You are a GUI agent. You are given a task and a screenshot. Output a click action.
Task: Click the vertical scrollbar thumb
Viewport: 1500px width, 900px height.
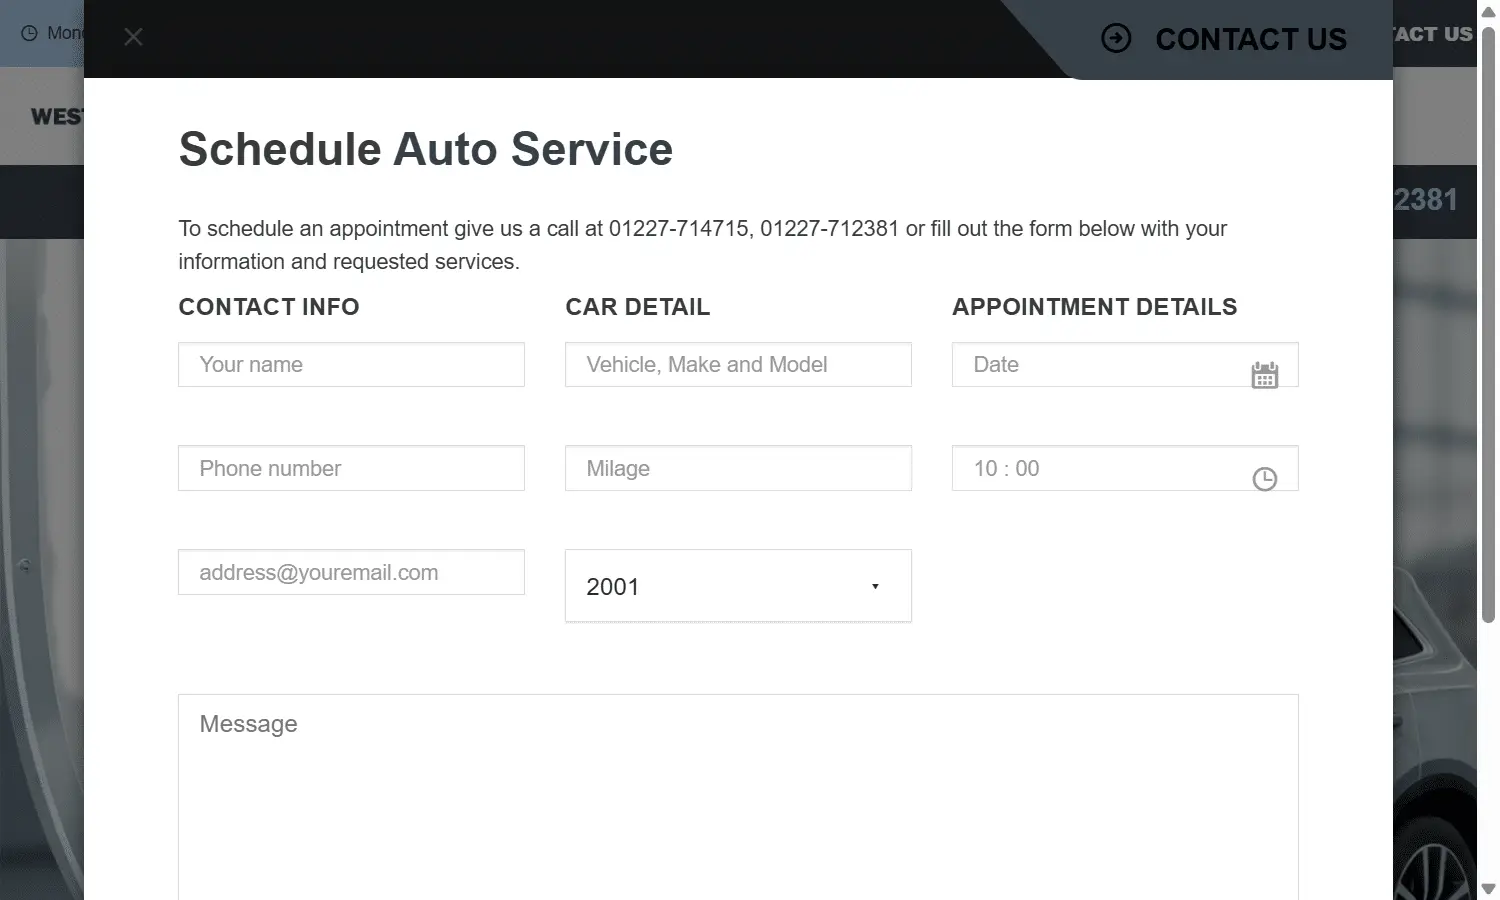pyautogui.click(x=1488, y=325)
